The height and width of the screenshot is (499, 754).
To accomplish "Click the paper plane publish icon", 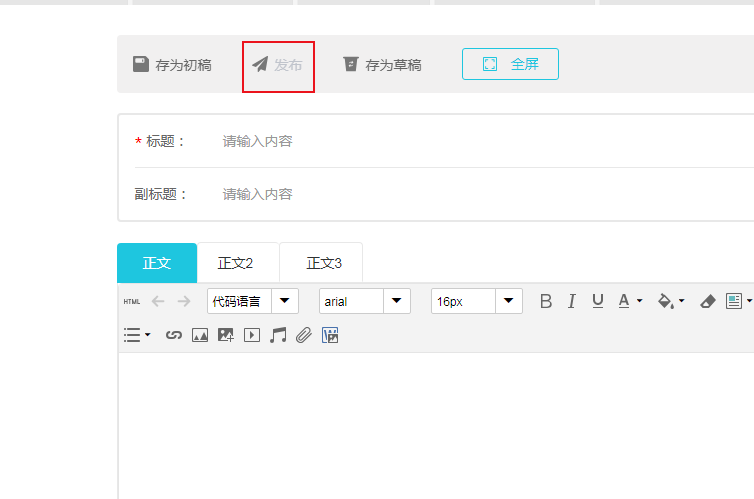I will (260, 64).
